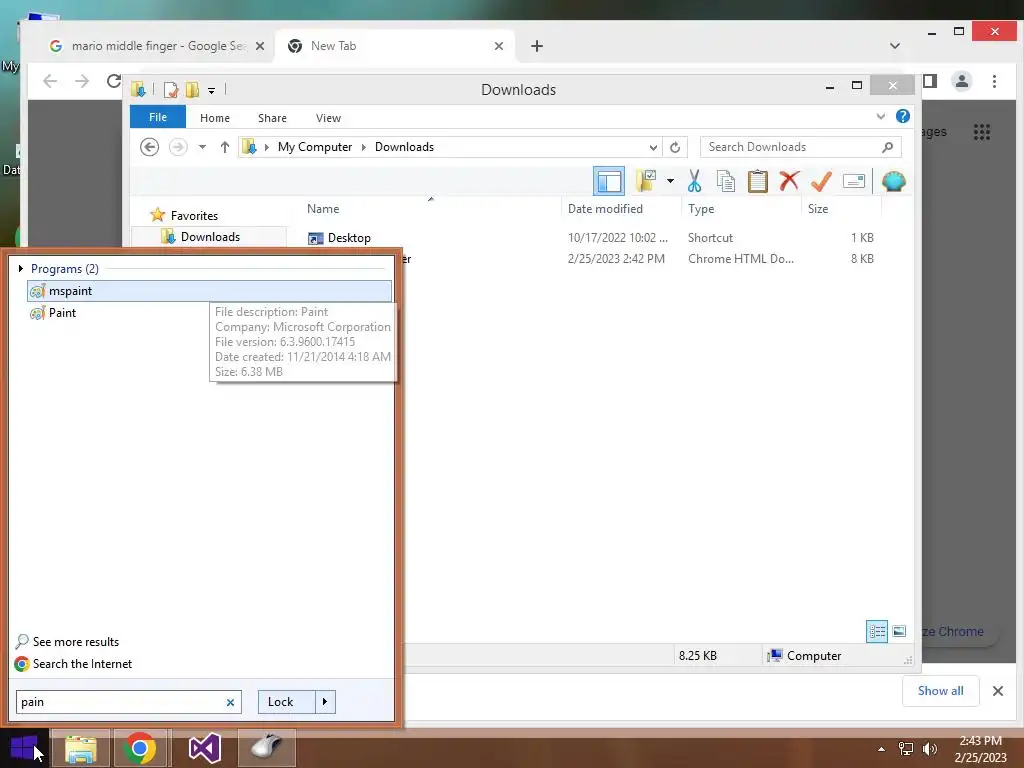Open the address bar history dropdown
This screenshot has height=768, width=1024.
click(x=653, y=147)
